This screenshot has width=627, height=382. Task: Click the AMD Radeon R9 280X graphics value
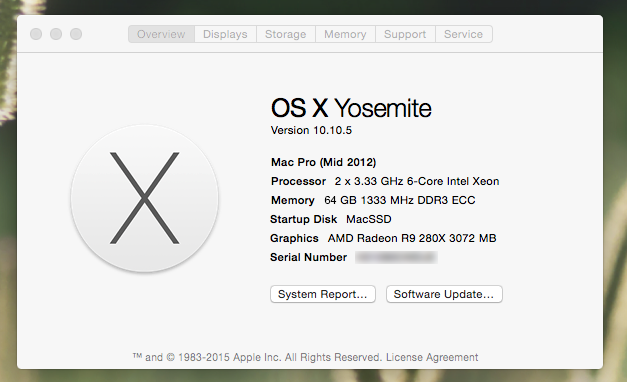point(412,238)
